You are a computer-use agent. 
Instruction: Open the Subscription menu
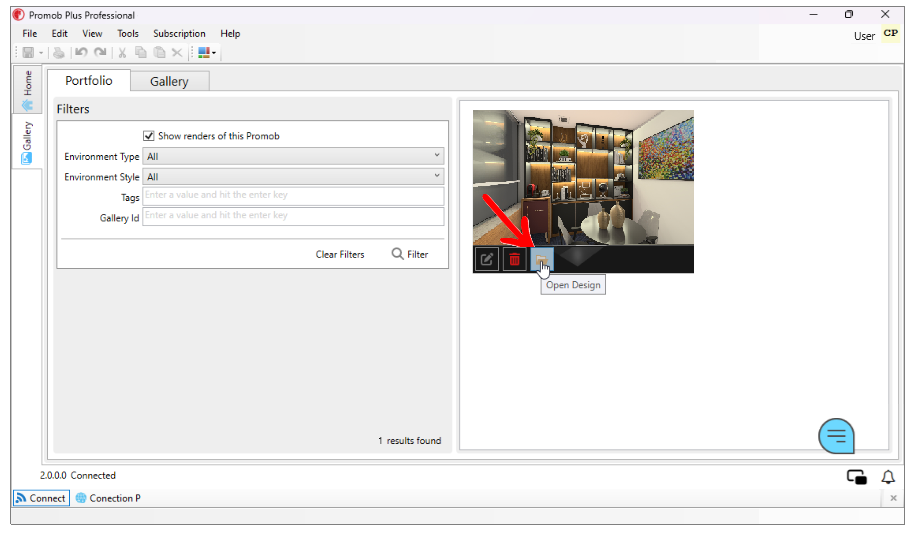click(x=179, y=33)
